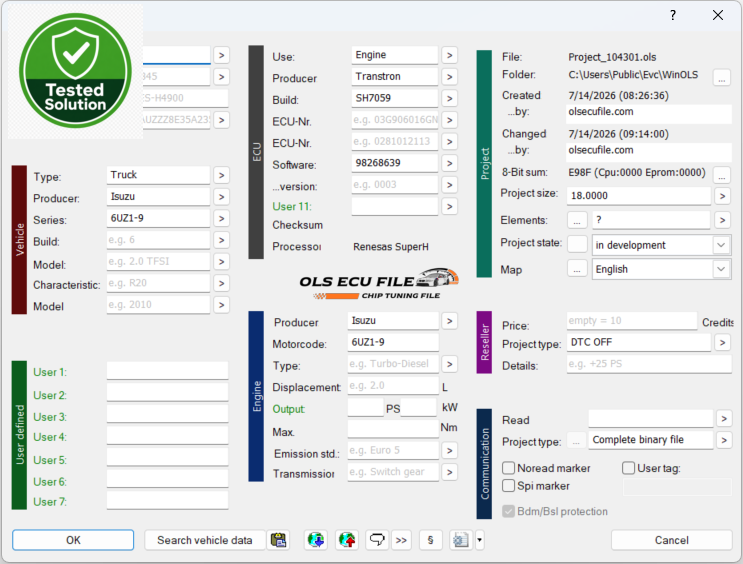Click the > arrow next to Software 98268639
Viewport: 743px width, 564px height.
tap(449, 164)
